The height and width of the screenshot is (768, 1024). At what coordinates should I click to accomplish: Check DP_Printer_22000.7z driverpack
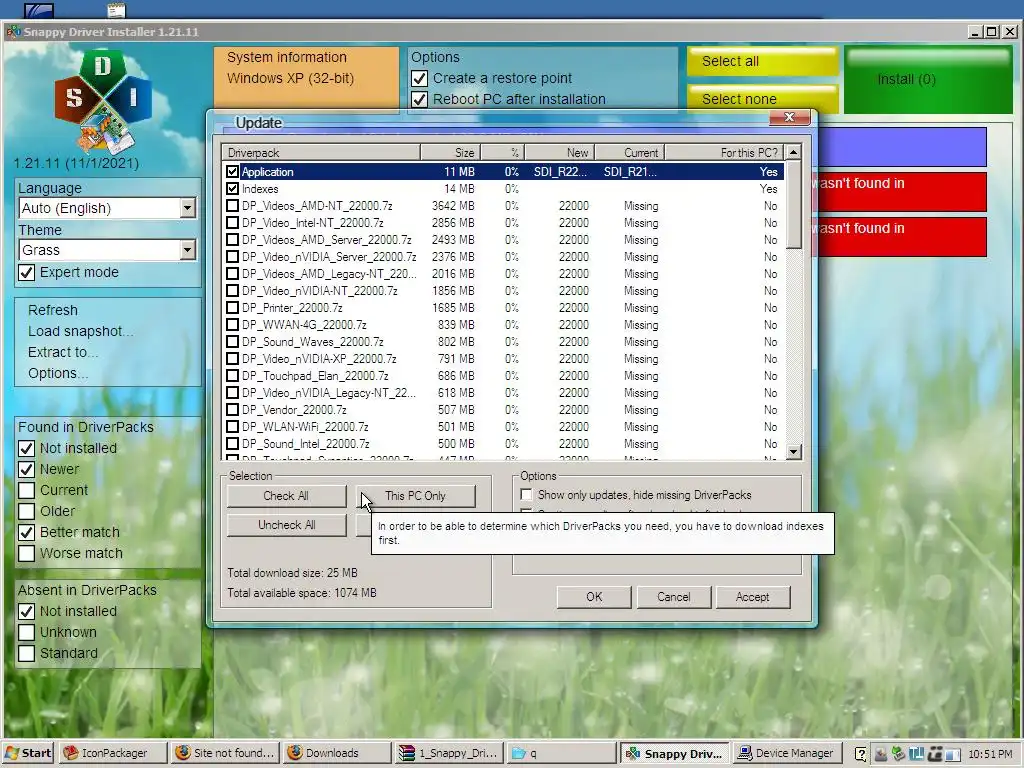[x=232, y=308]
